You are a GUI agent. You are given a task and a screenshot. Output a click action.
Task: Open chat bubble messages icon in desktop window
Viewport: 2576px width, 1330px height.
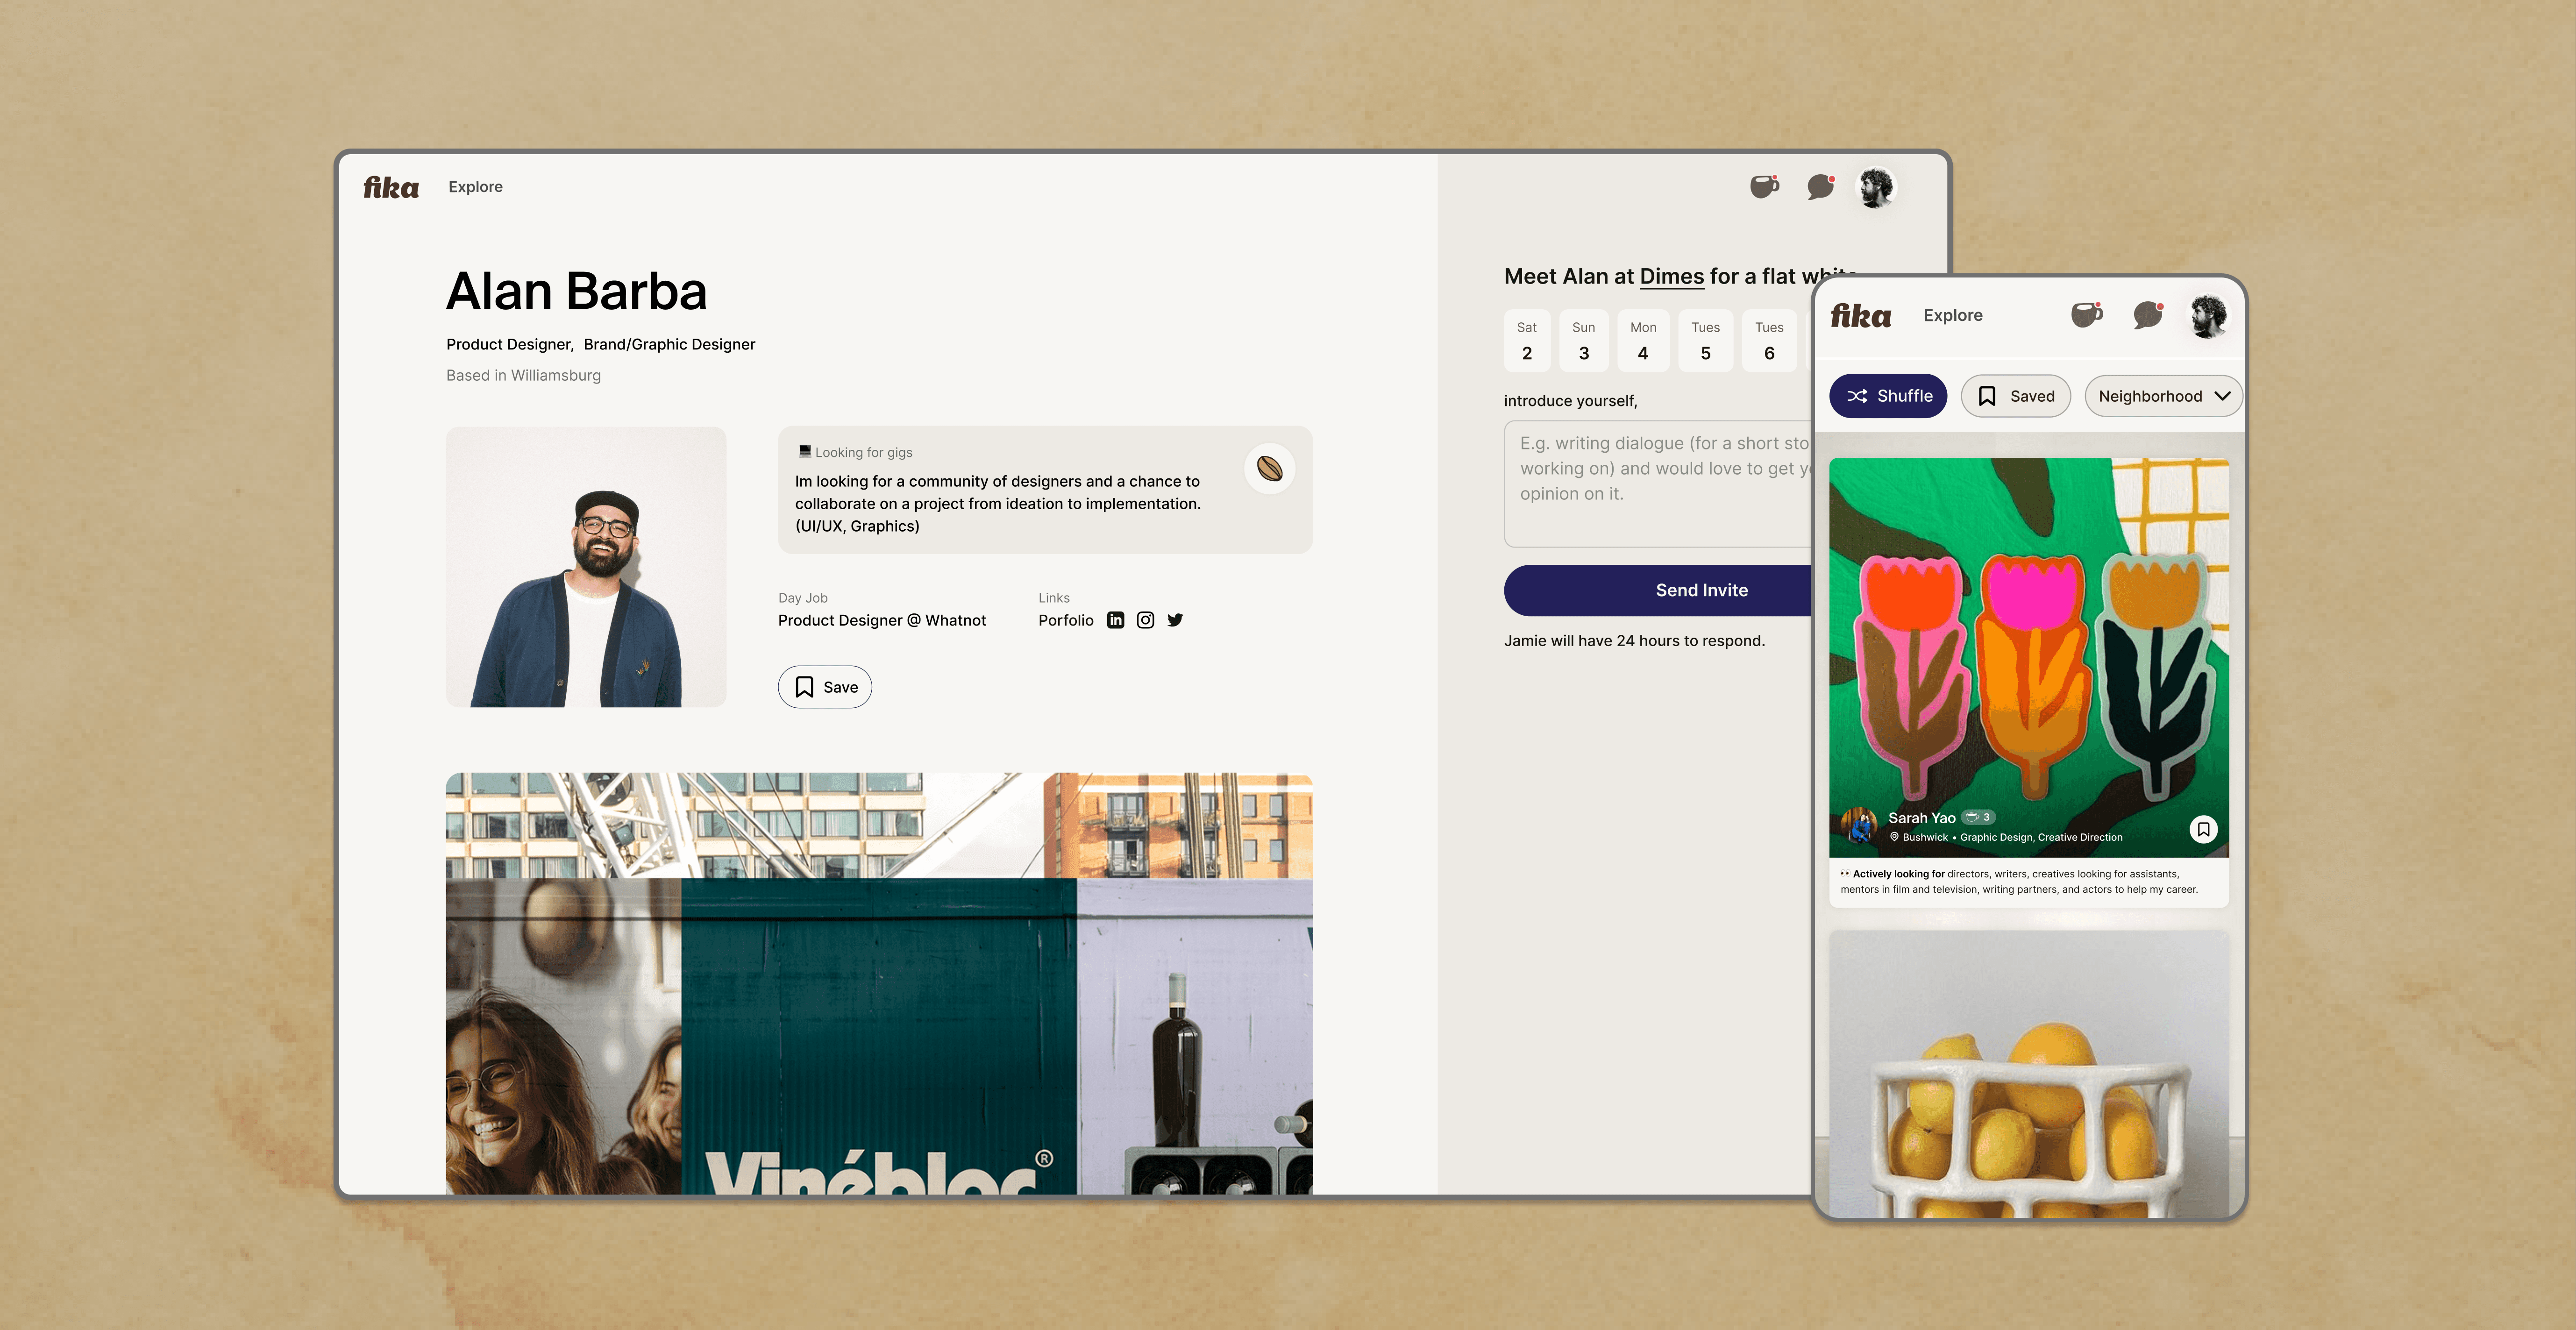coord(1821,186)
